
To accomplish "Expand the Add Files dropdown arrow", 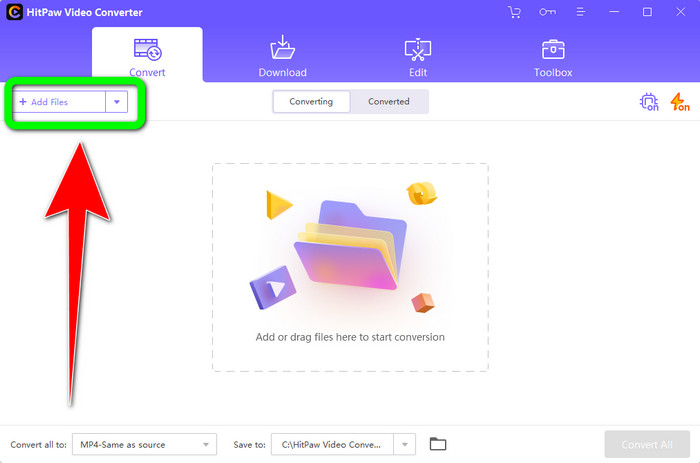I will pos(117,102).
